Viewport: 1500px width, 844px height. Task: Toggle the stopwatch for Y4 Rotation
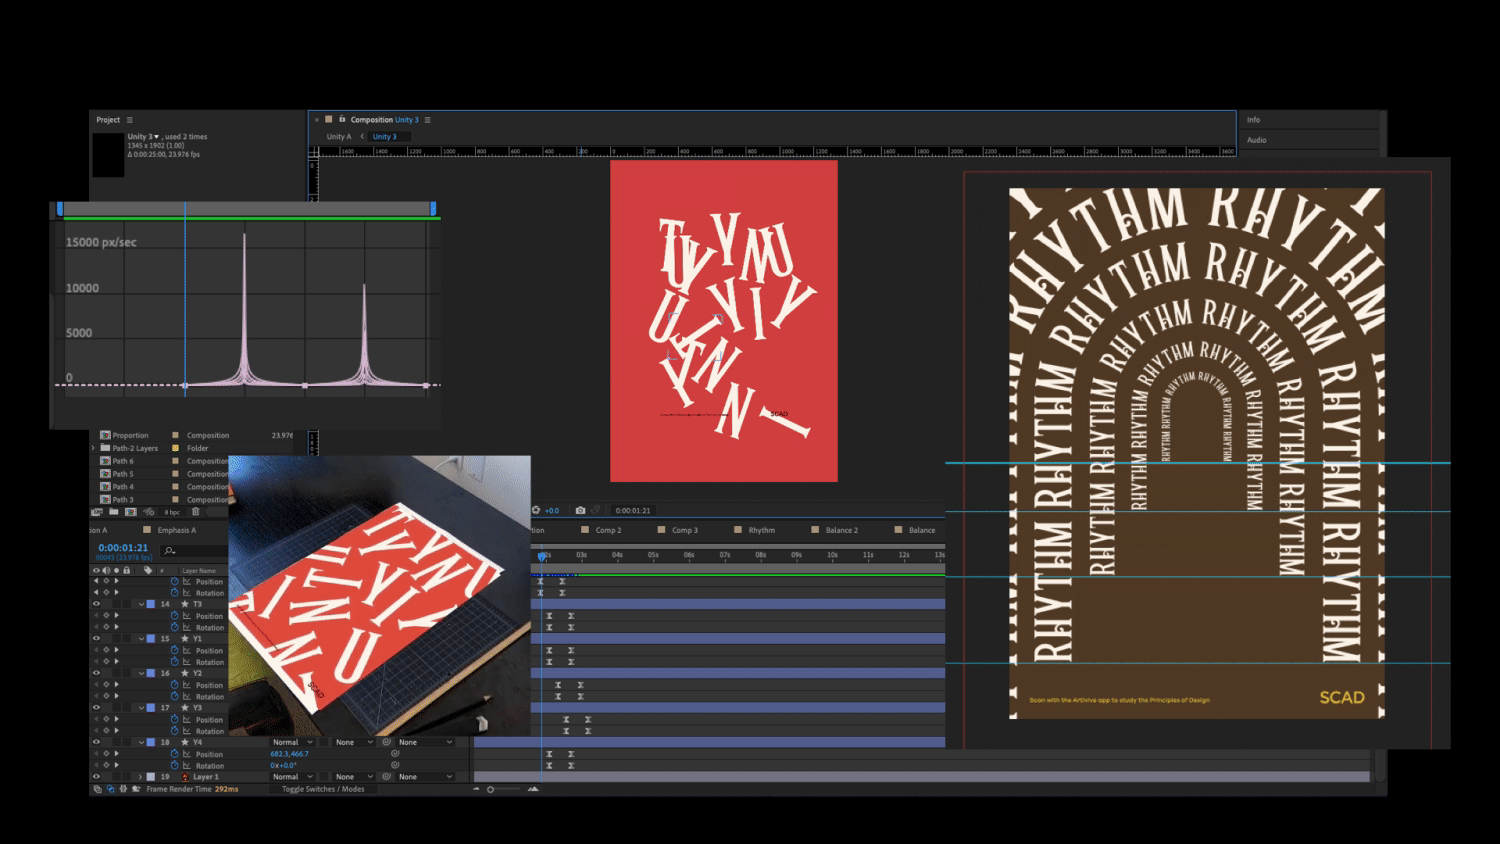(174, 766)
